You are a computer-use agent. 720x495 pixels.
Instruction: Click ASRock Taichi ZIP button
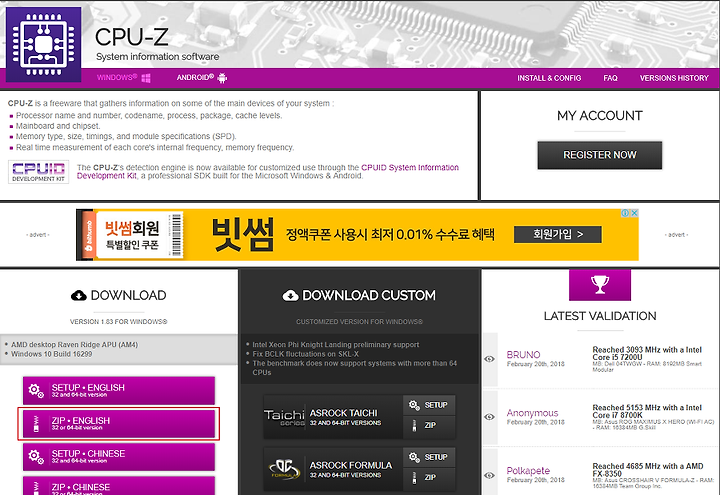click(x=429, y=426)
